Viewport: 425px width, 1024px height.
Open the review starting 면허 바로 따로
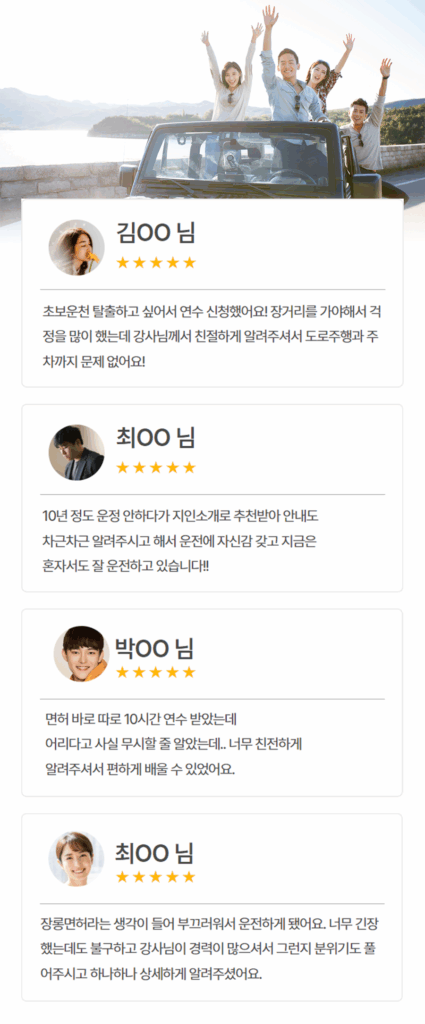coord(173,744)
